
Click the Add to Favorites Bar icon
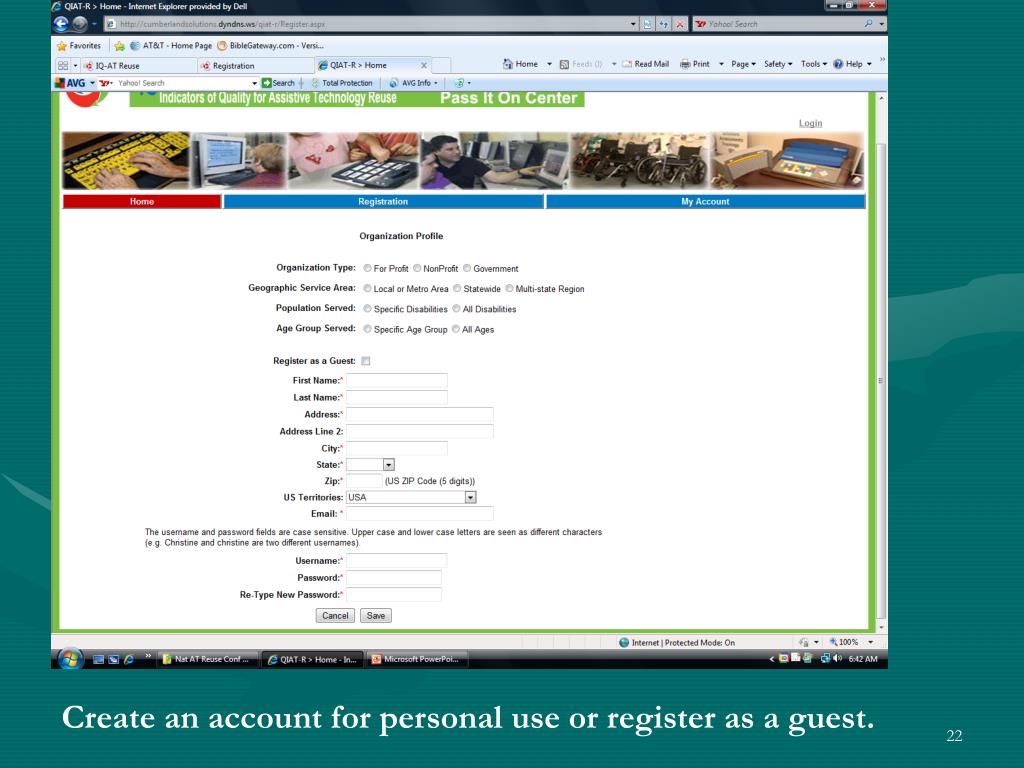coord(119,46)
